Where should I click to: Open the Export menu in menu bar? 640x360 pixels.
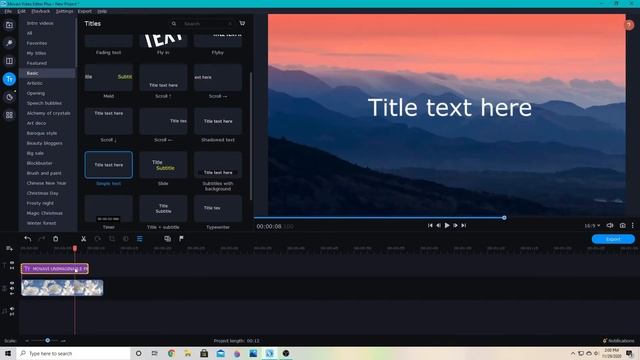coord(84,11)
